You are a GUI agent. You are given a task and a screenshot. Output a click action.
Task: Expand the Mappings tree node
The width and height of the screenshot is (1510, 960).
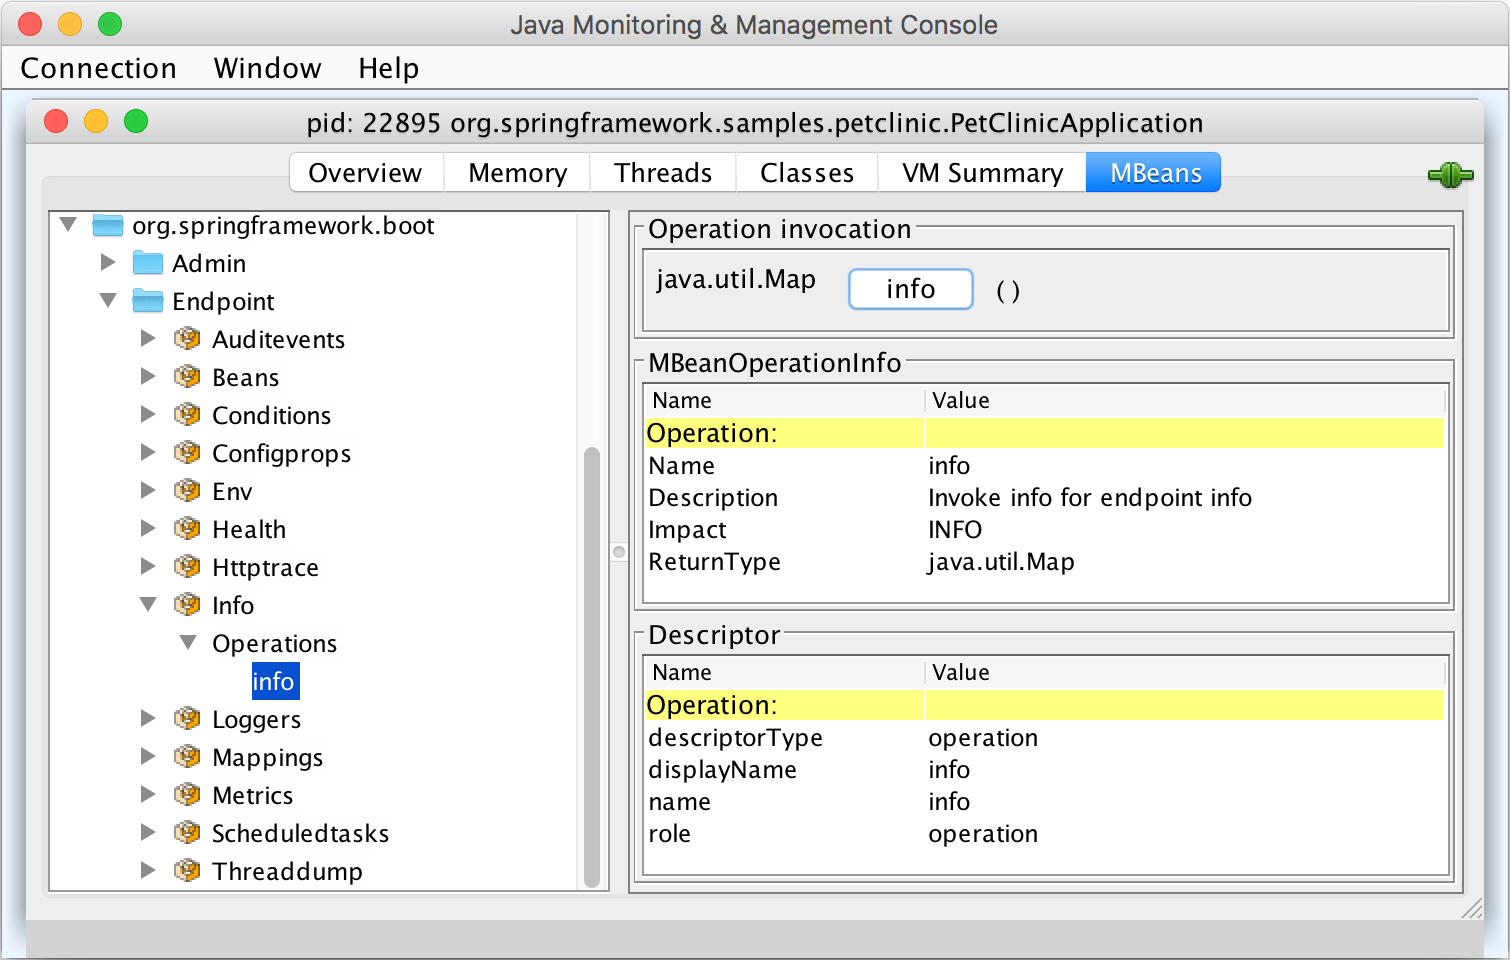(x=148, y=756)
